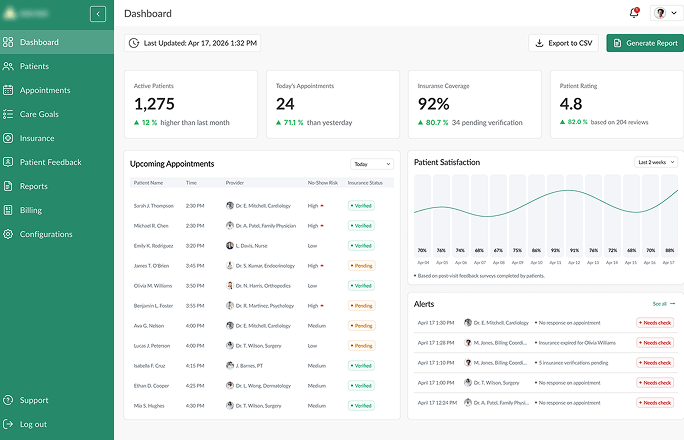Click patient name Emily K. Rodriguez

tap(154, 246)
